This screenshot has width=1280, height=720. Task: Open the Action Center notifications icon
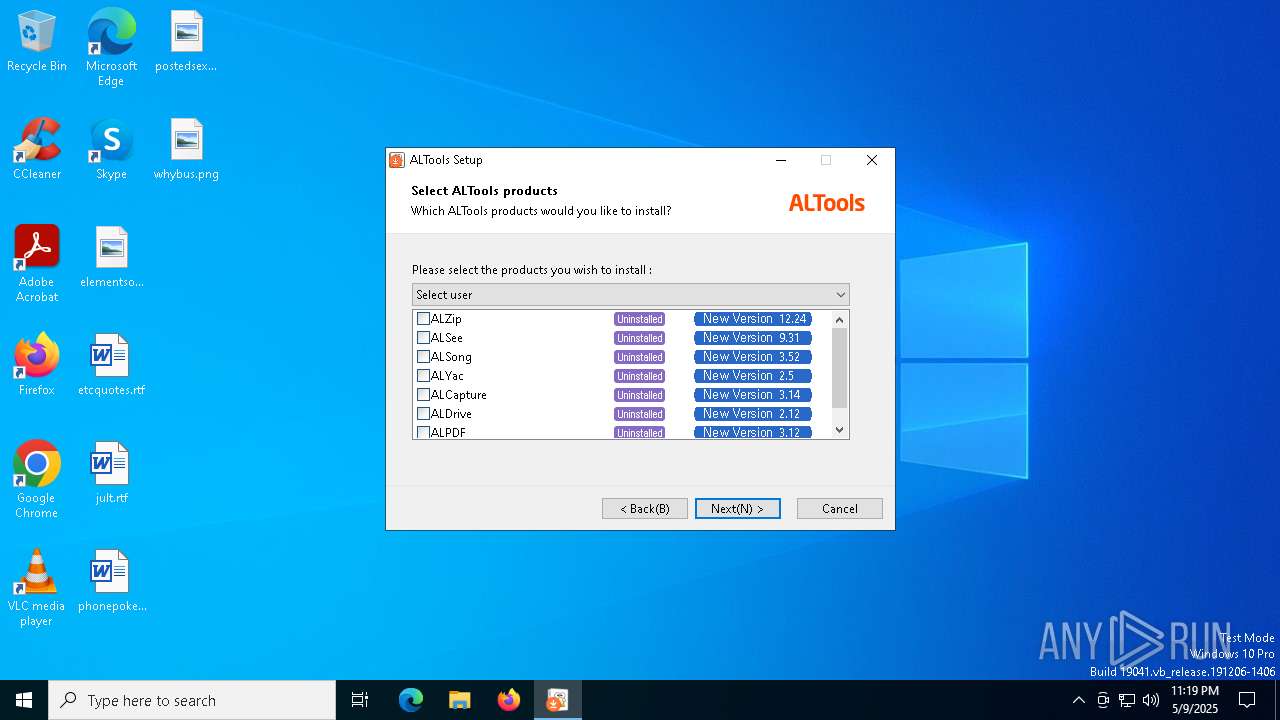pyautogui.click(x=1247, y=700)
